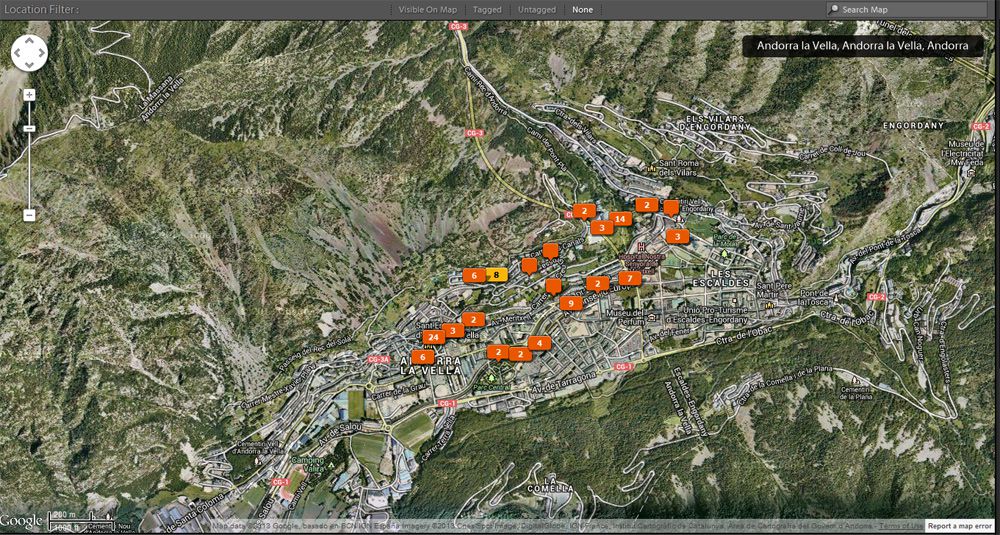1000x535 pixels.
Task: Select the 2 marker on Av. Meritxell
Action: coord(473,319)
